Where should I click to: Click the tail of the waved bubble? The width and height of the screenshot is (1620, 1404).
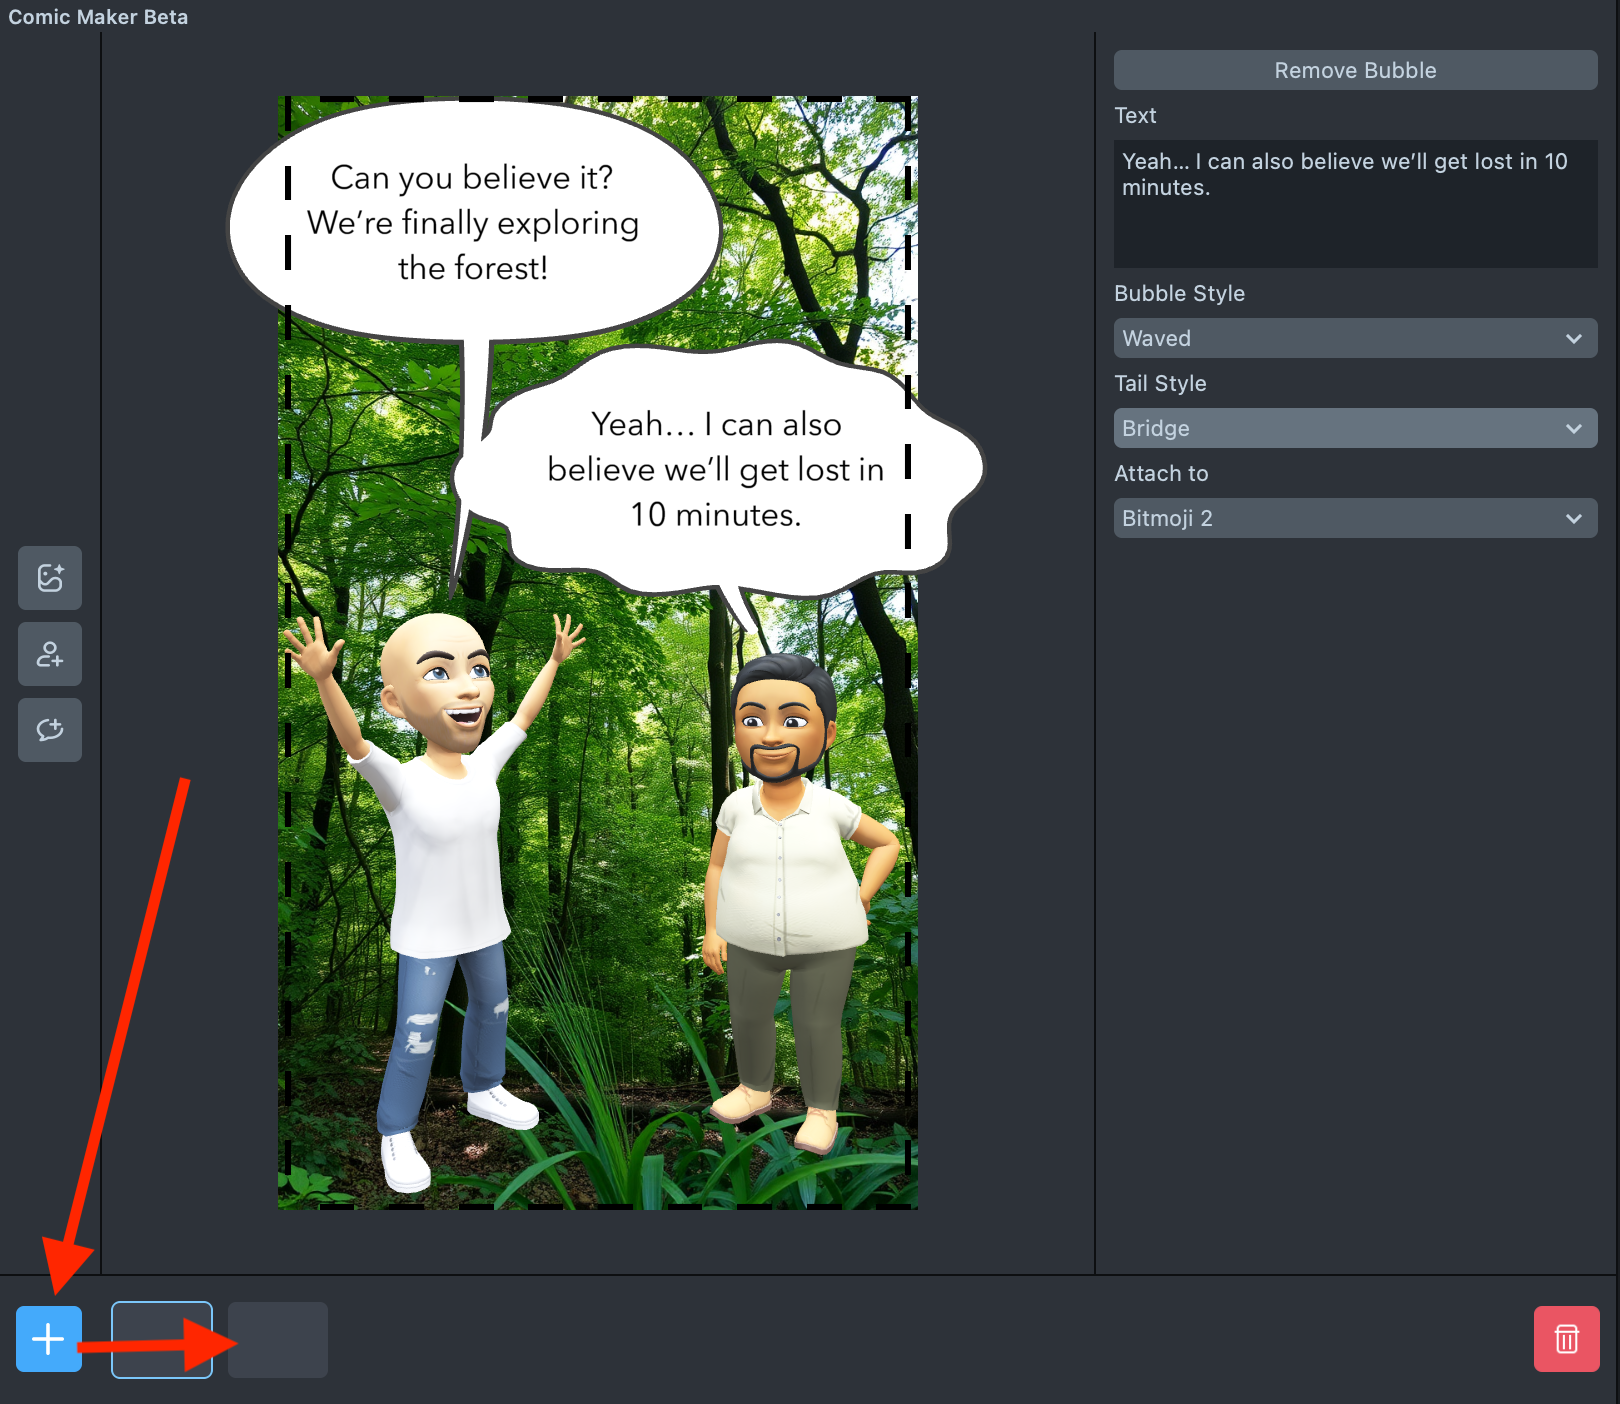(740, 606)
